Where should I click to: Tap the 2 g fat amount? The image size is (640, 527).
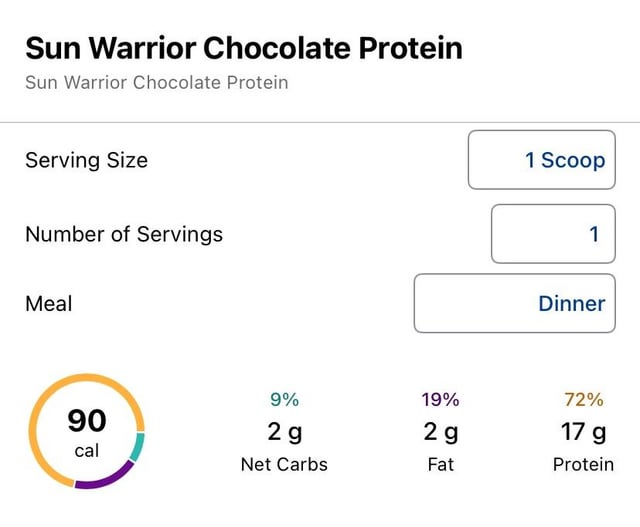tap(440, 433)
